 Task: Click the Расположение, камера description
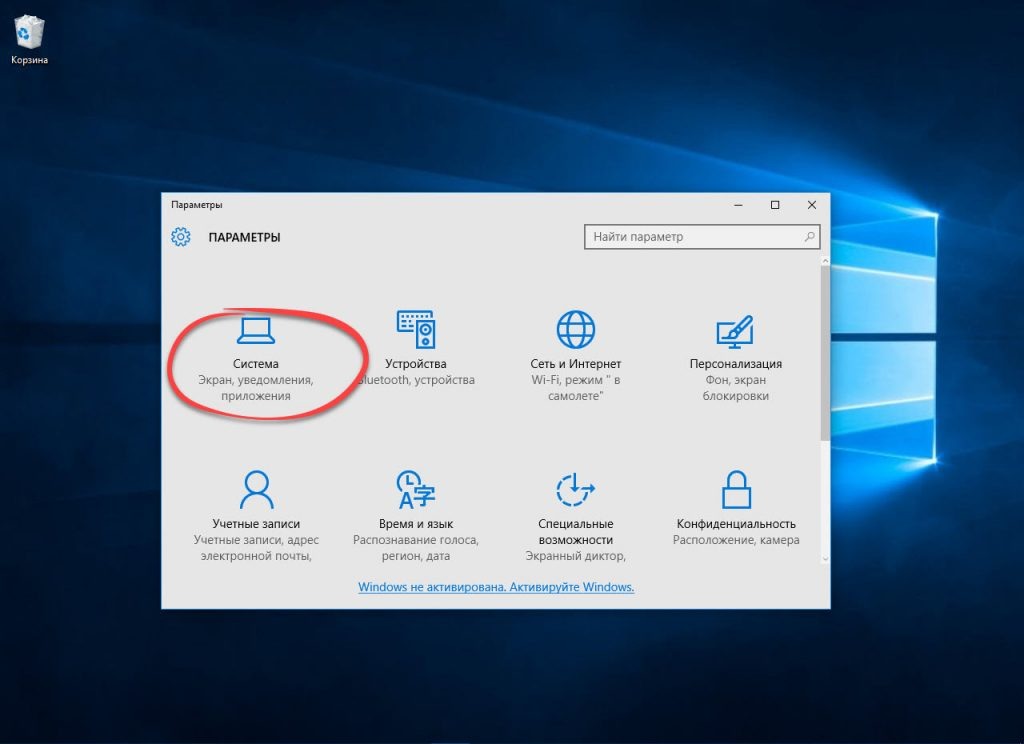[736, 540]
